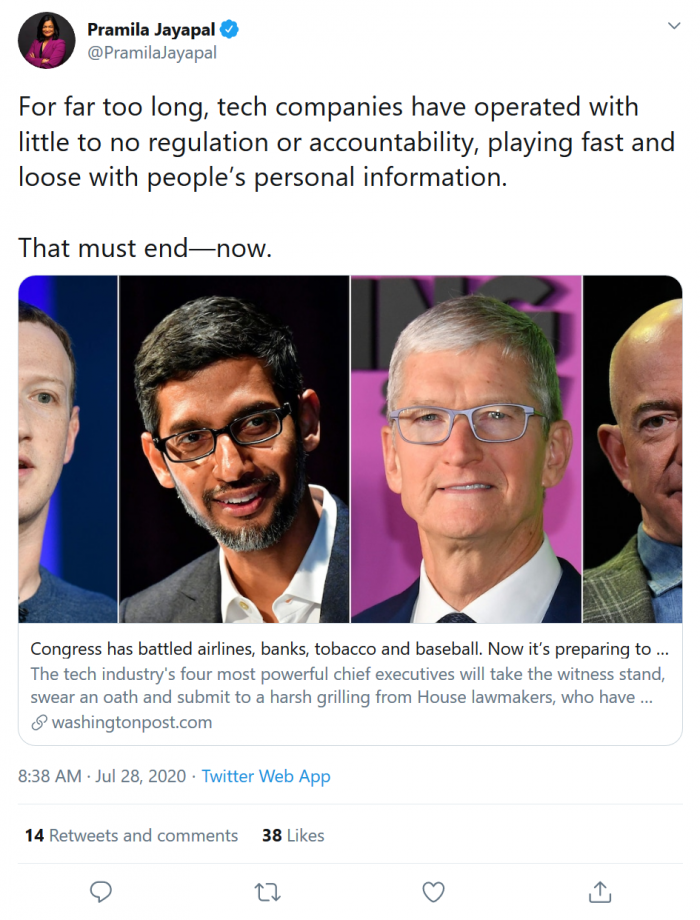Click the link chain icon beside washingtonpost.com
Image resolution: width=700 pixels, height=920 pixels.
pyautogui.click(x=38, y=722)
